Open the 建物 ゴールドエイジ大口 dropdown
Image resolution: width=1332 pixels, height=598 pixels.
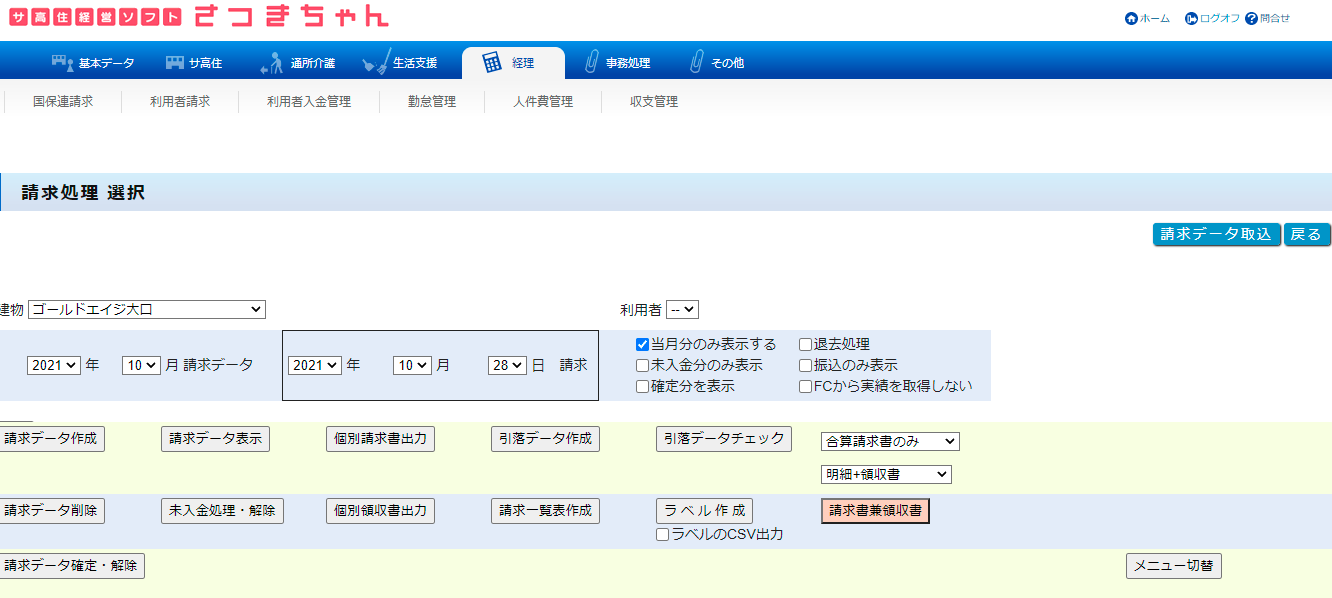point(147,310)
